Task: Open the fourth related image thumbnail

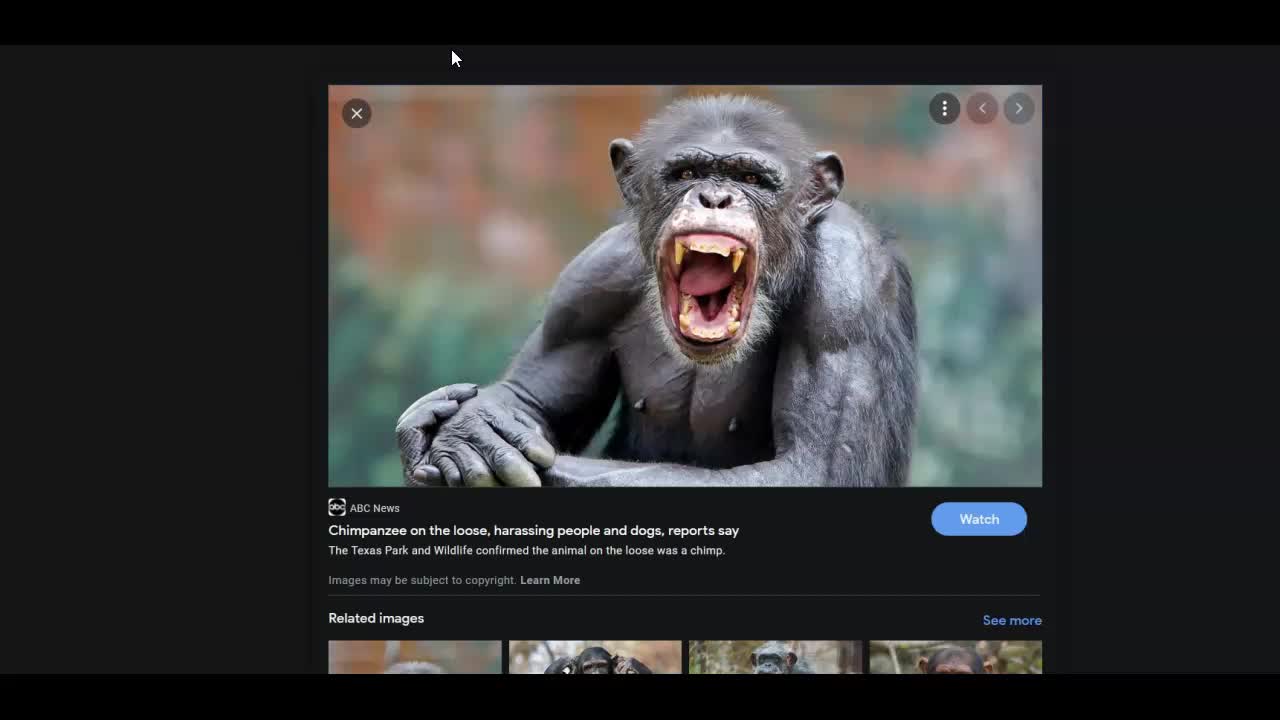Action: (x=955, y=657)
